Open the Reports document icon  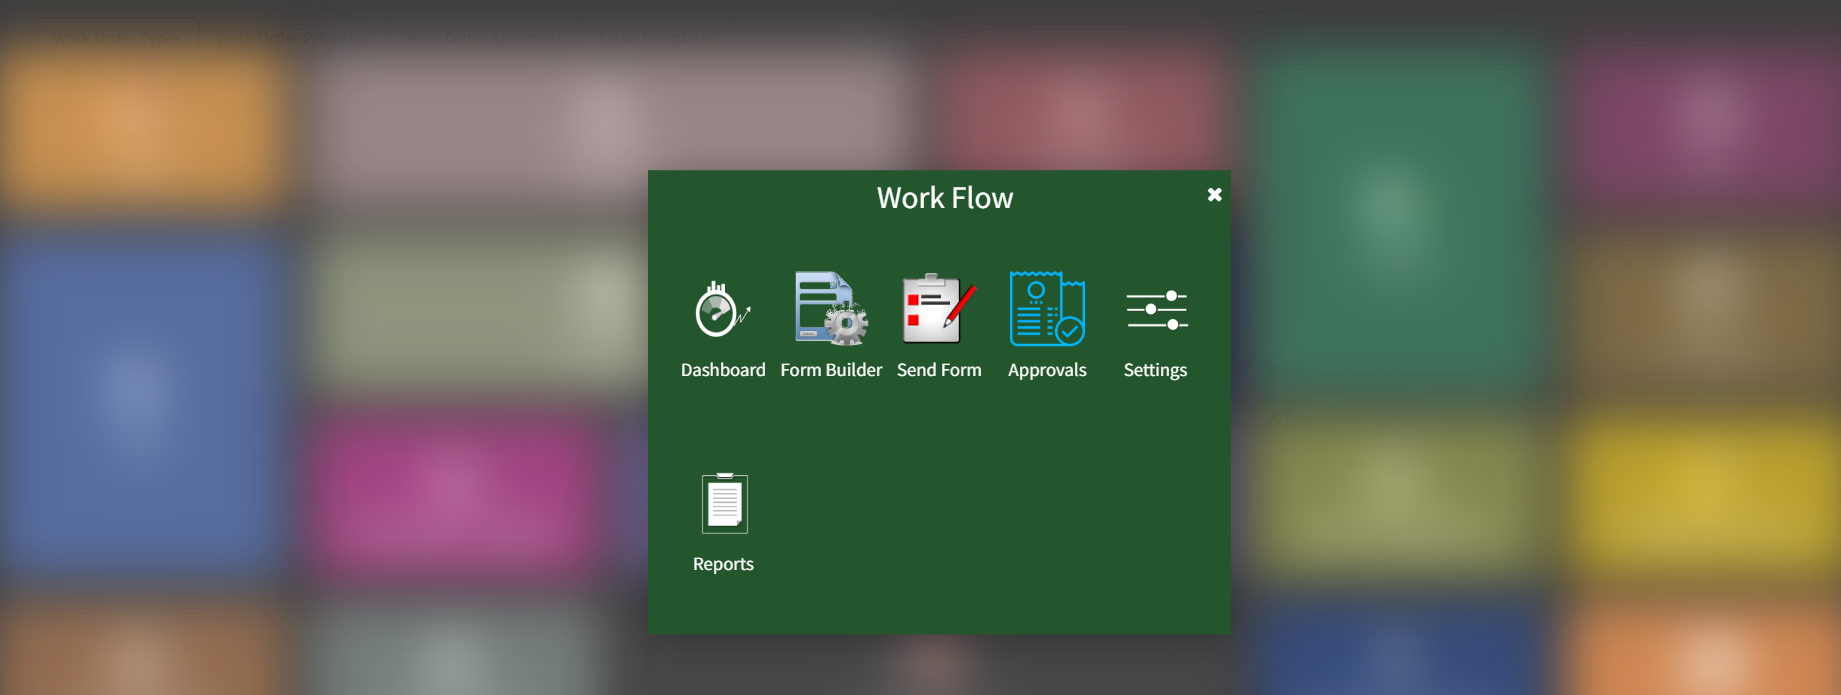coord(724,503)
